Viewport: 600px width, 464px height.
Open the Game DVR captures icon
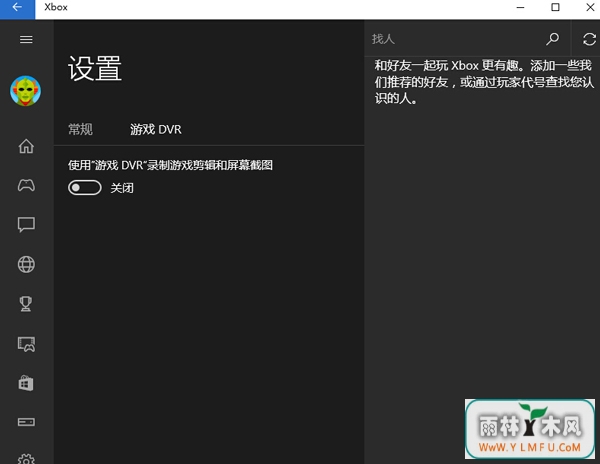26,344
